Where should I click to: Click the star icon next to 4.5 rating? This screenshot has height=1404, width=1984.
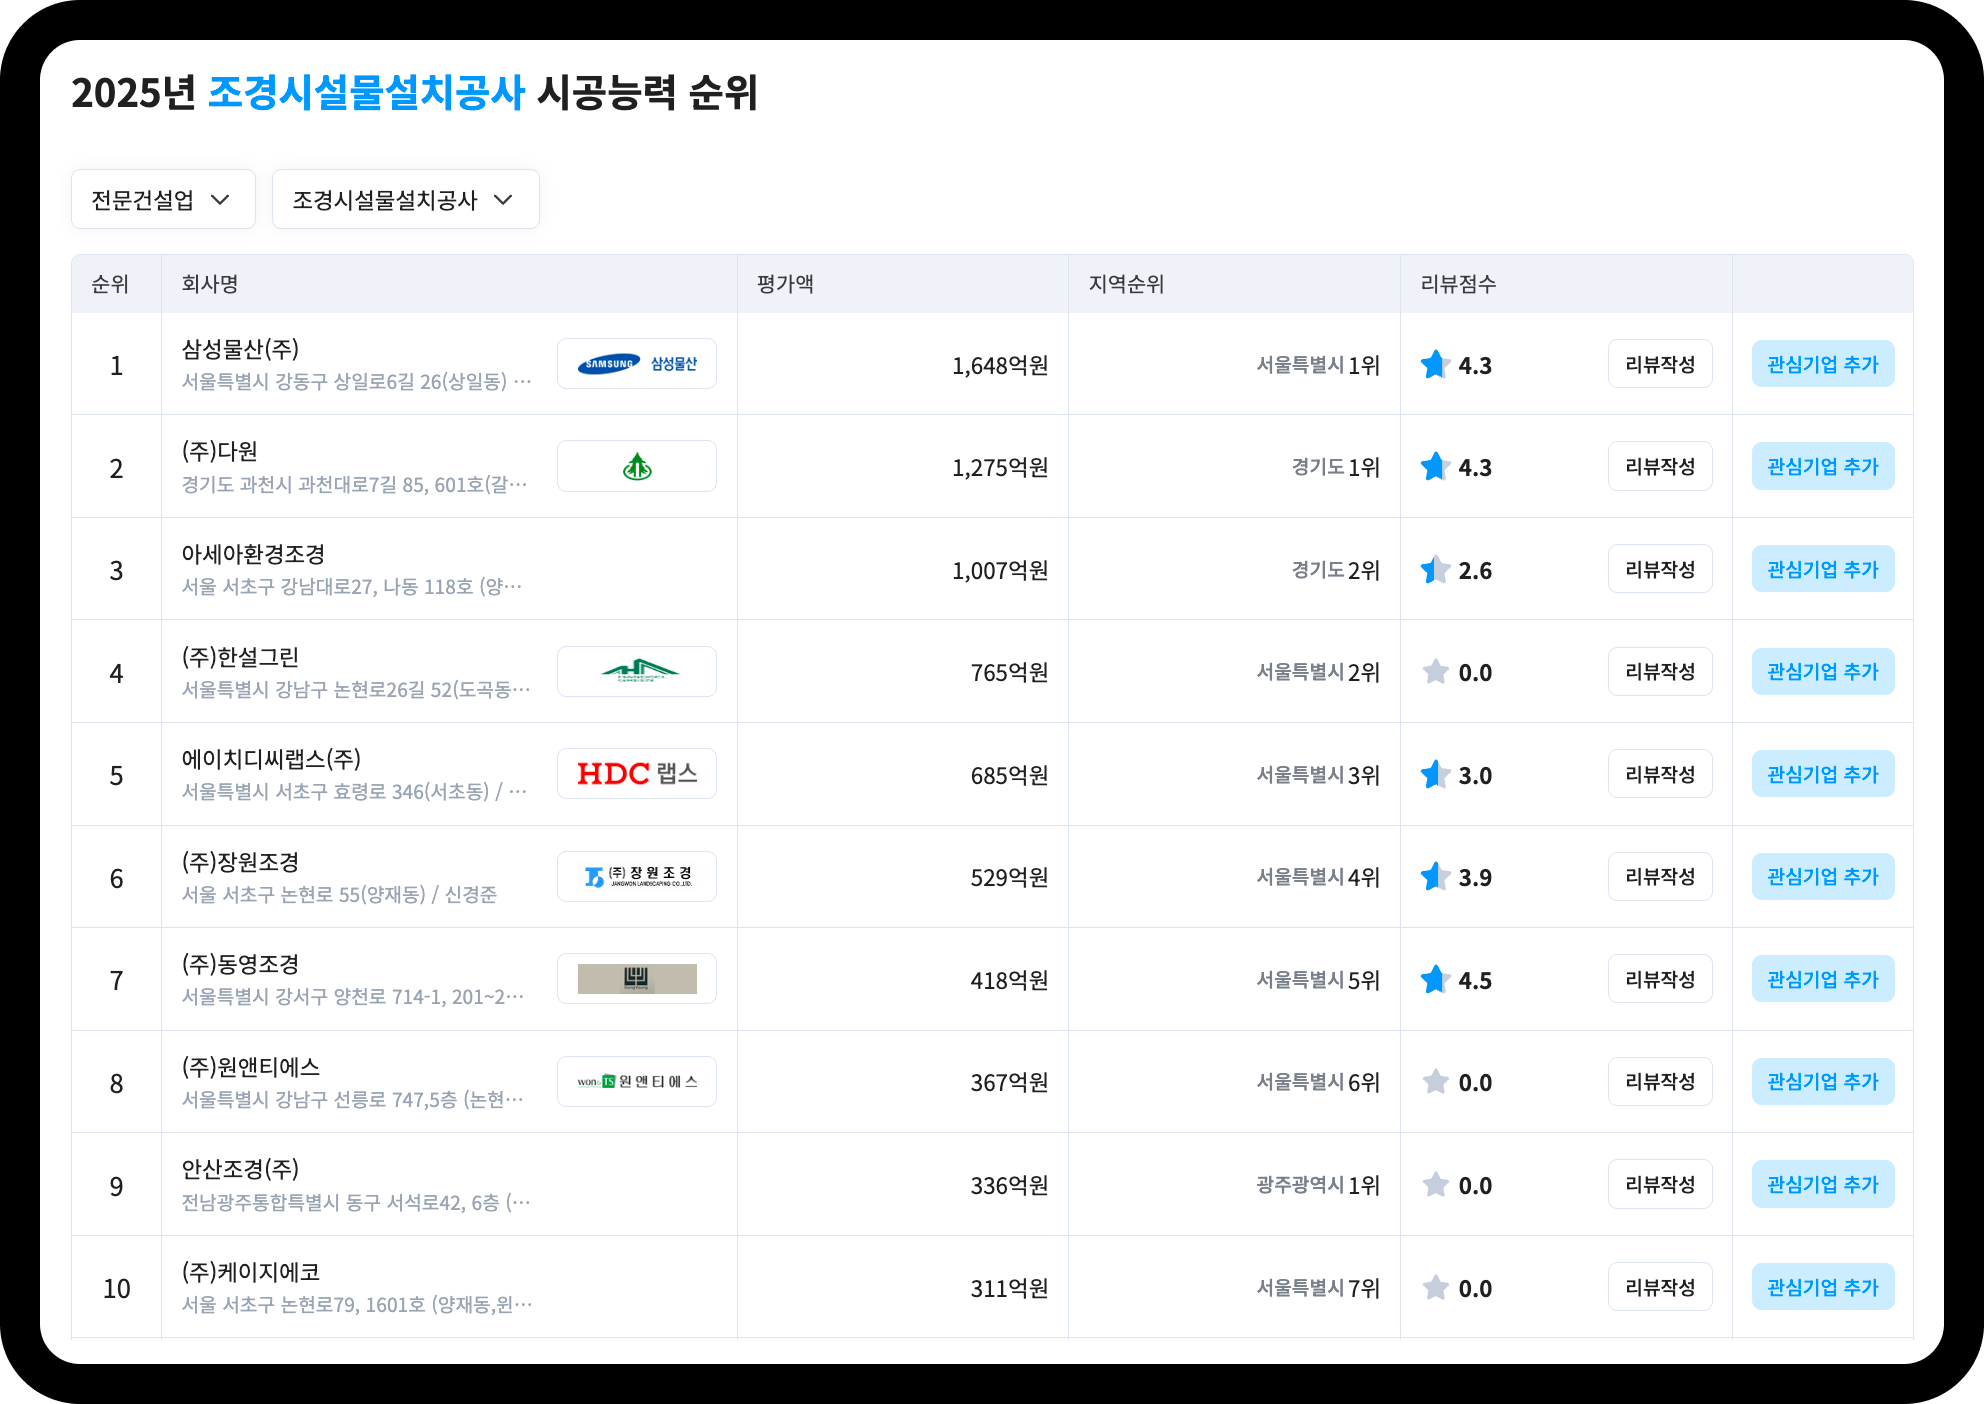(1436, 980)
